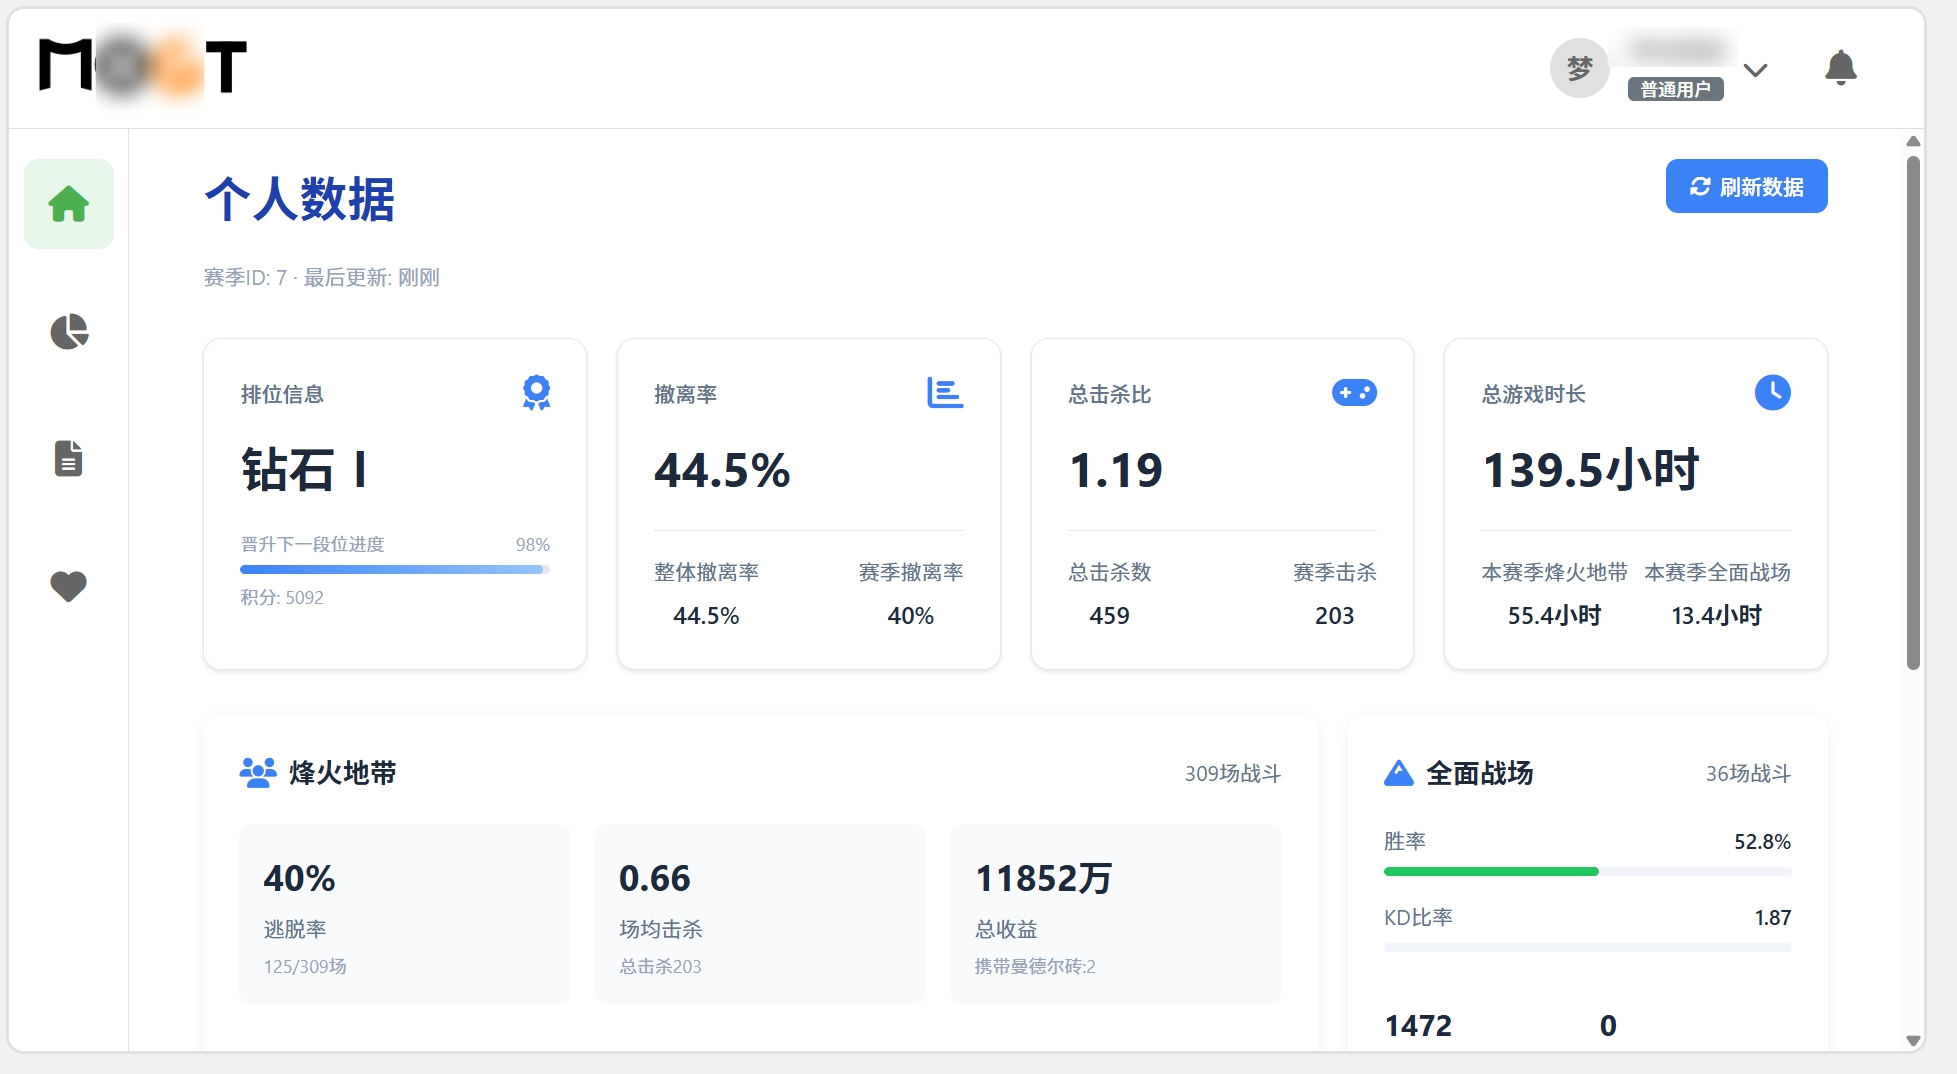Click the 逃脱率 40% stat card
This screenshot has height=1074, width=1957.
point(404,914)
